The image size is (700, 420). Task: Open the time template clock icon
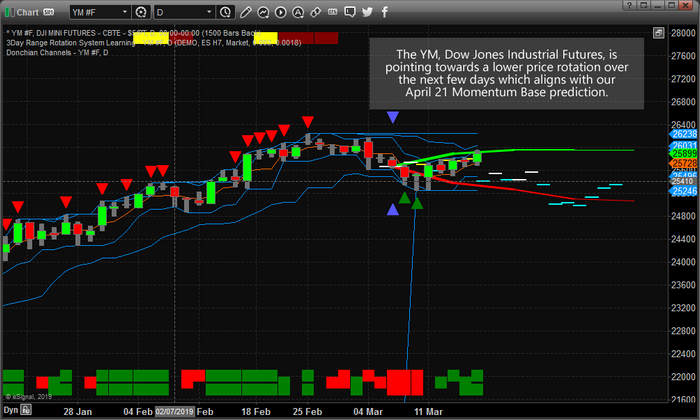[x=225, y=12]
